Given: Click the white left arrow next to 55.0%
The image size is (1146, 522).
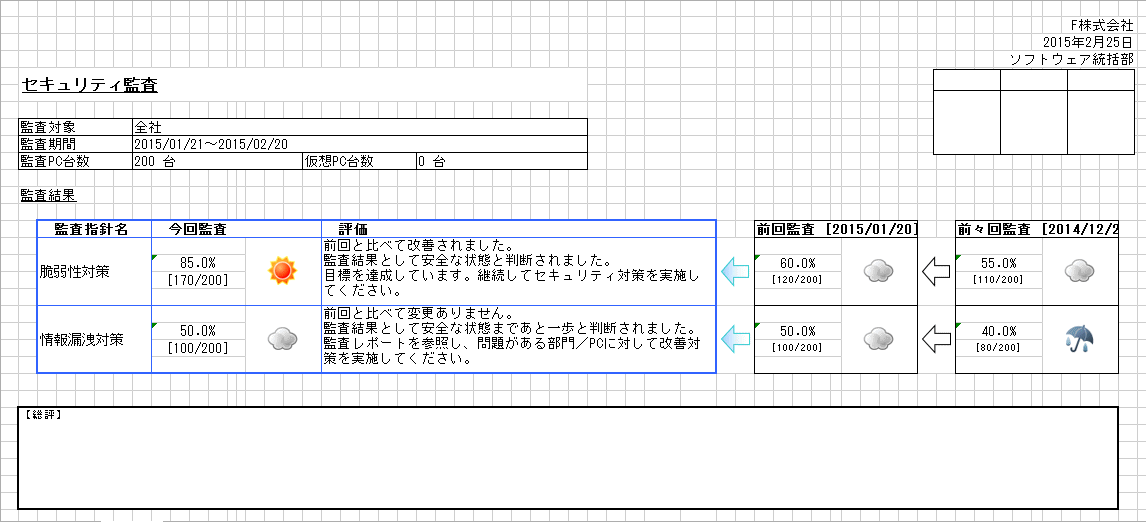Looking at the screenshot, I should [935, 271].
